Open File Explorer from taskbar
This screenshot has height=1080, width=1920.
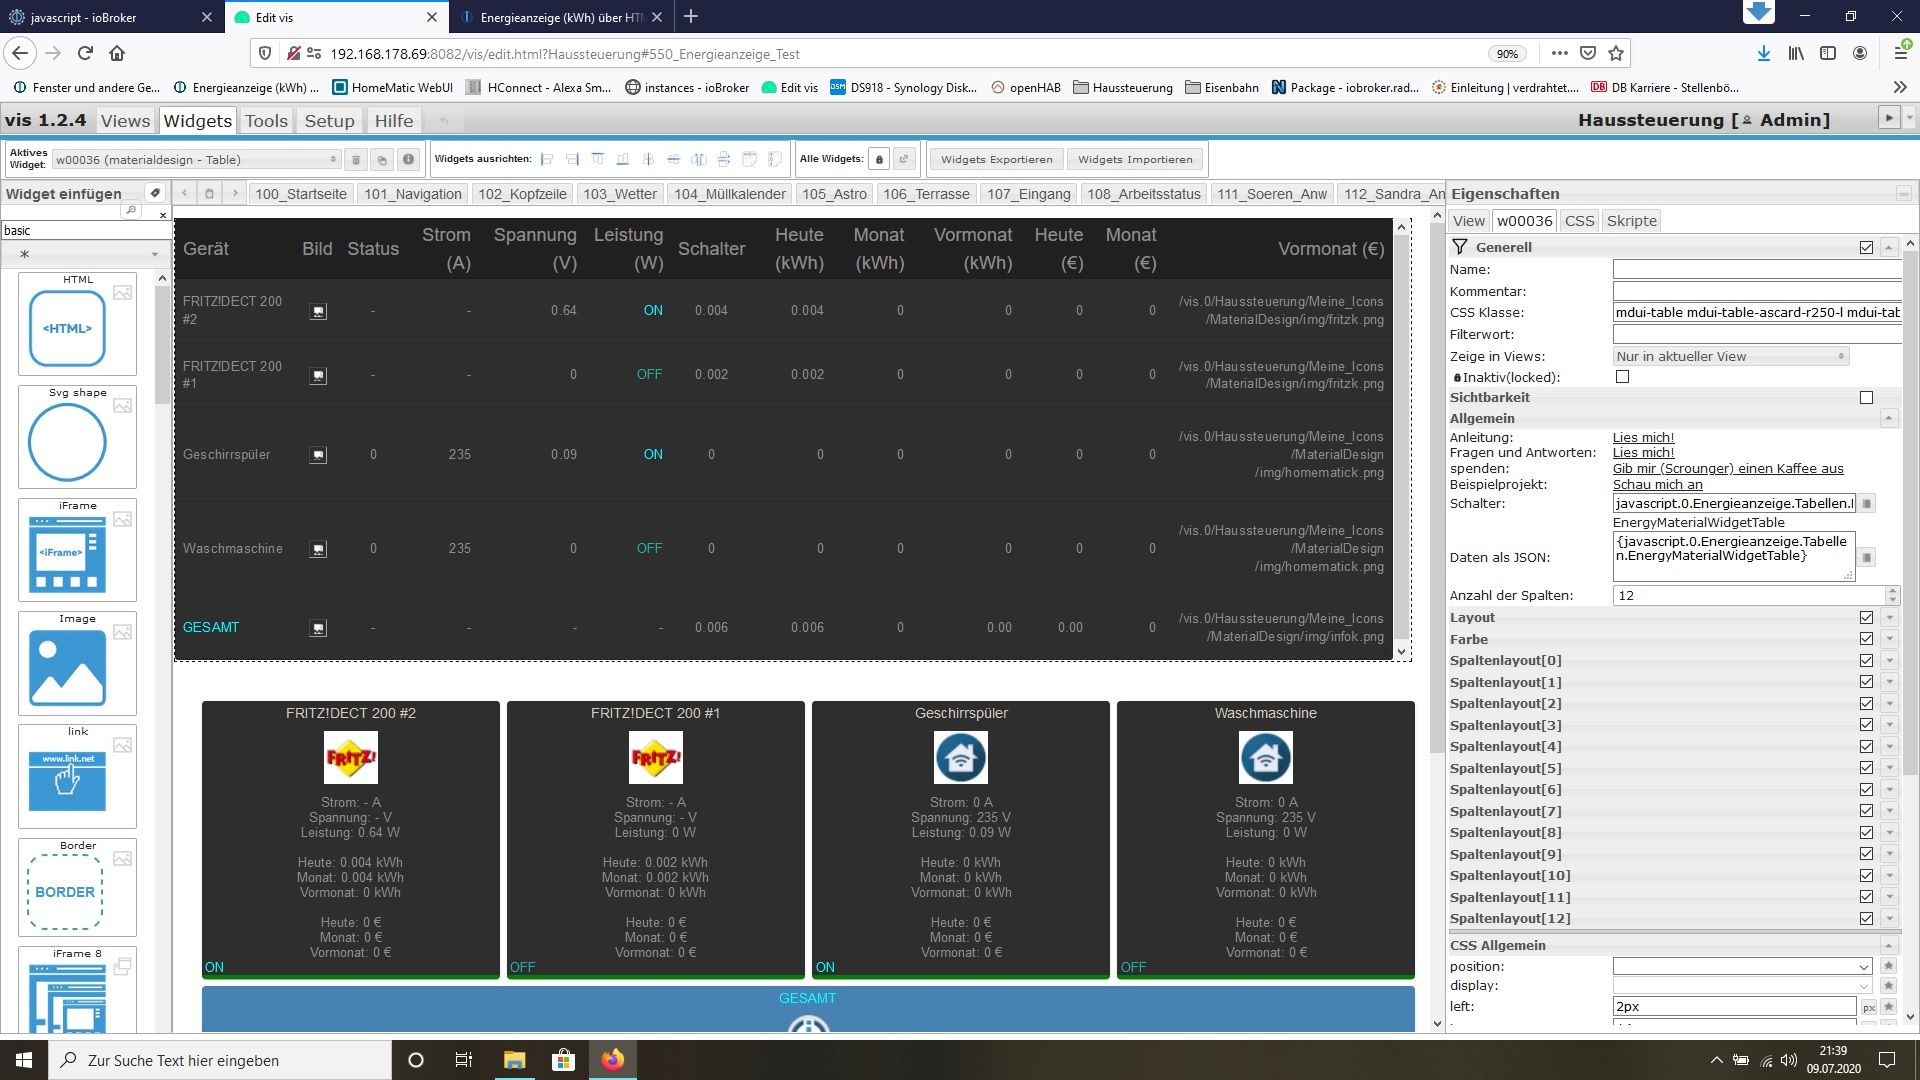point(514,1060)
